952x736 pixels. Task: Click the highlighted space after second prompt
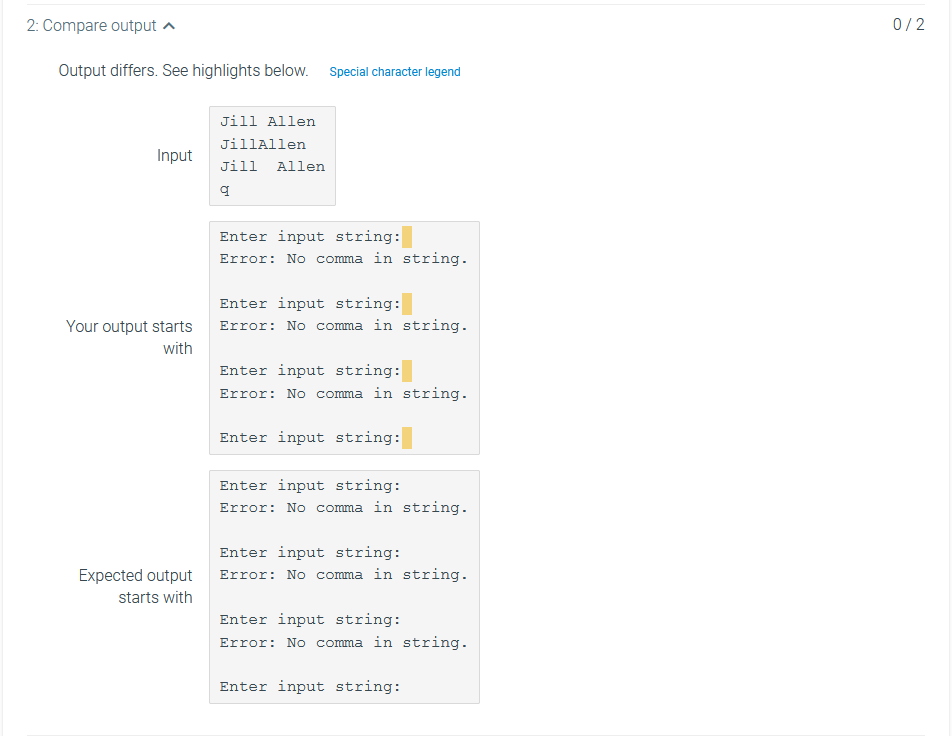[407, 303]
